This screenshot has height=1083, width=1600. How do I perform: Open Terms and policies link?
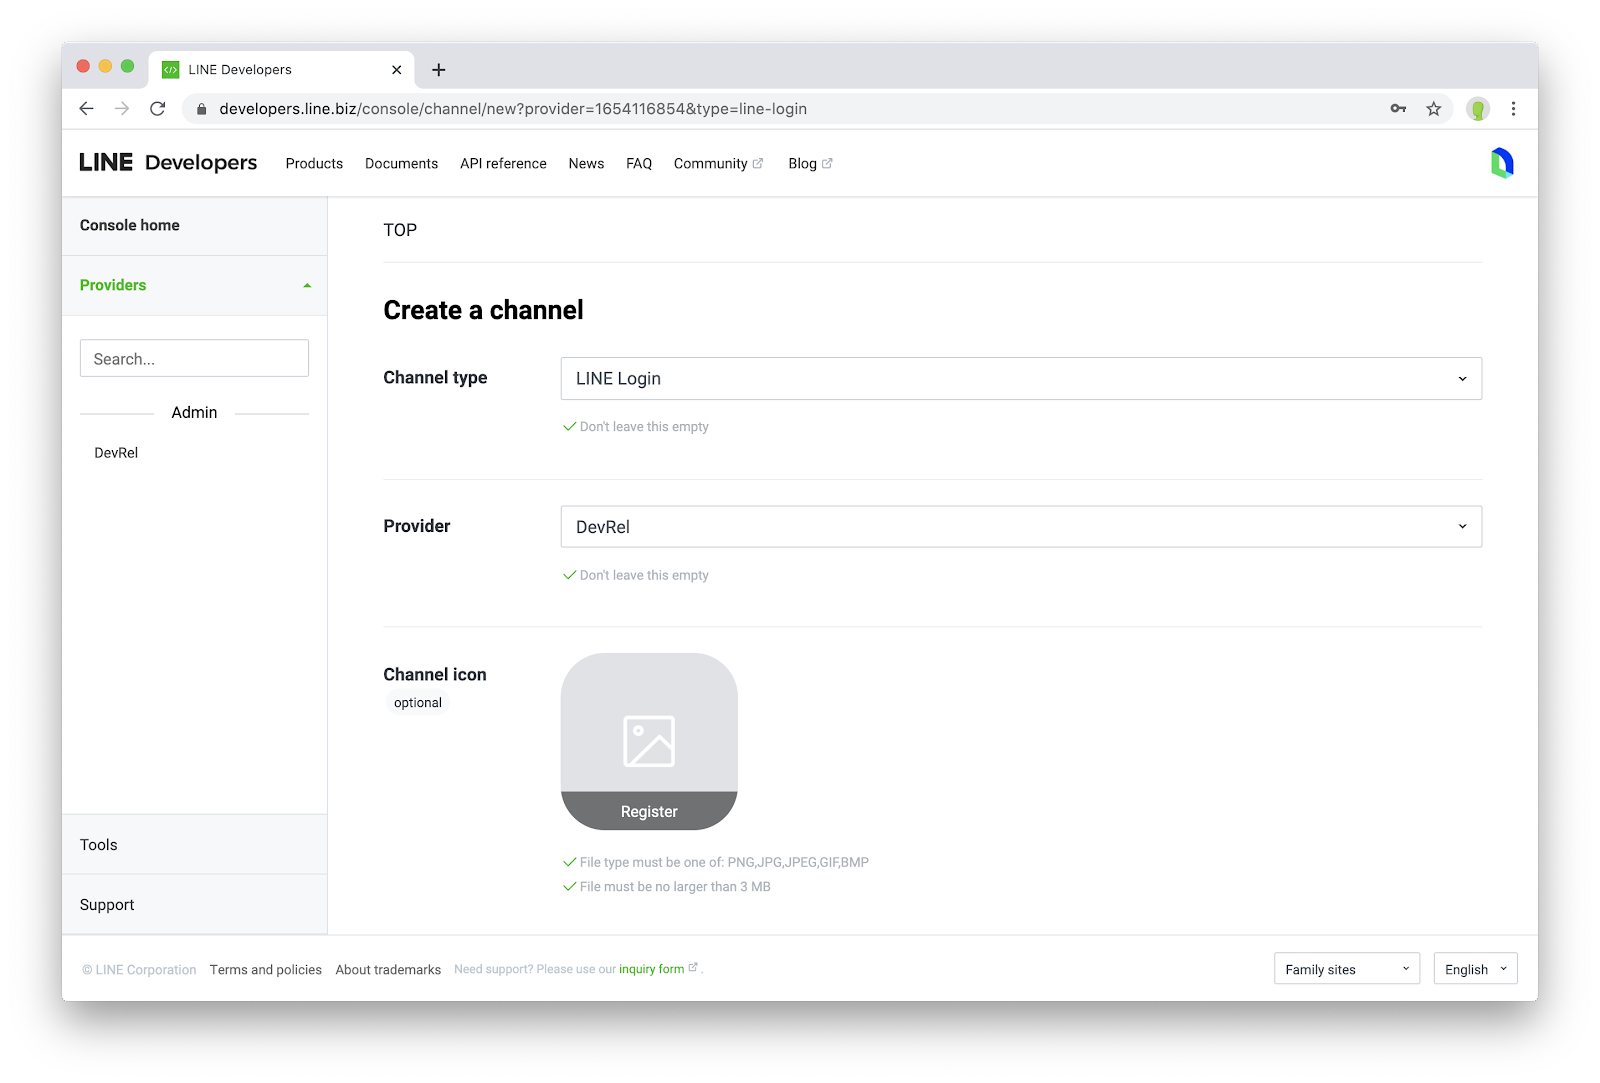266,970
